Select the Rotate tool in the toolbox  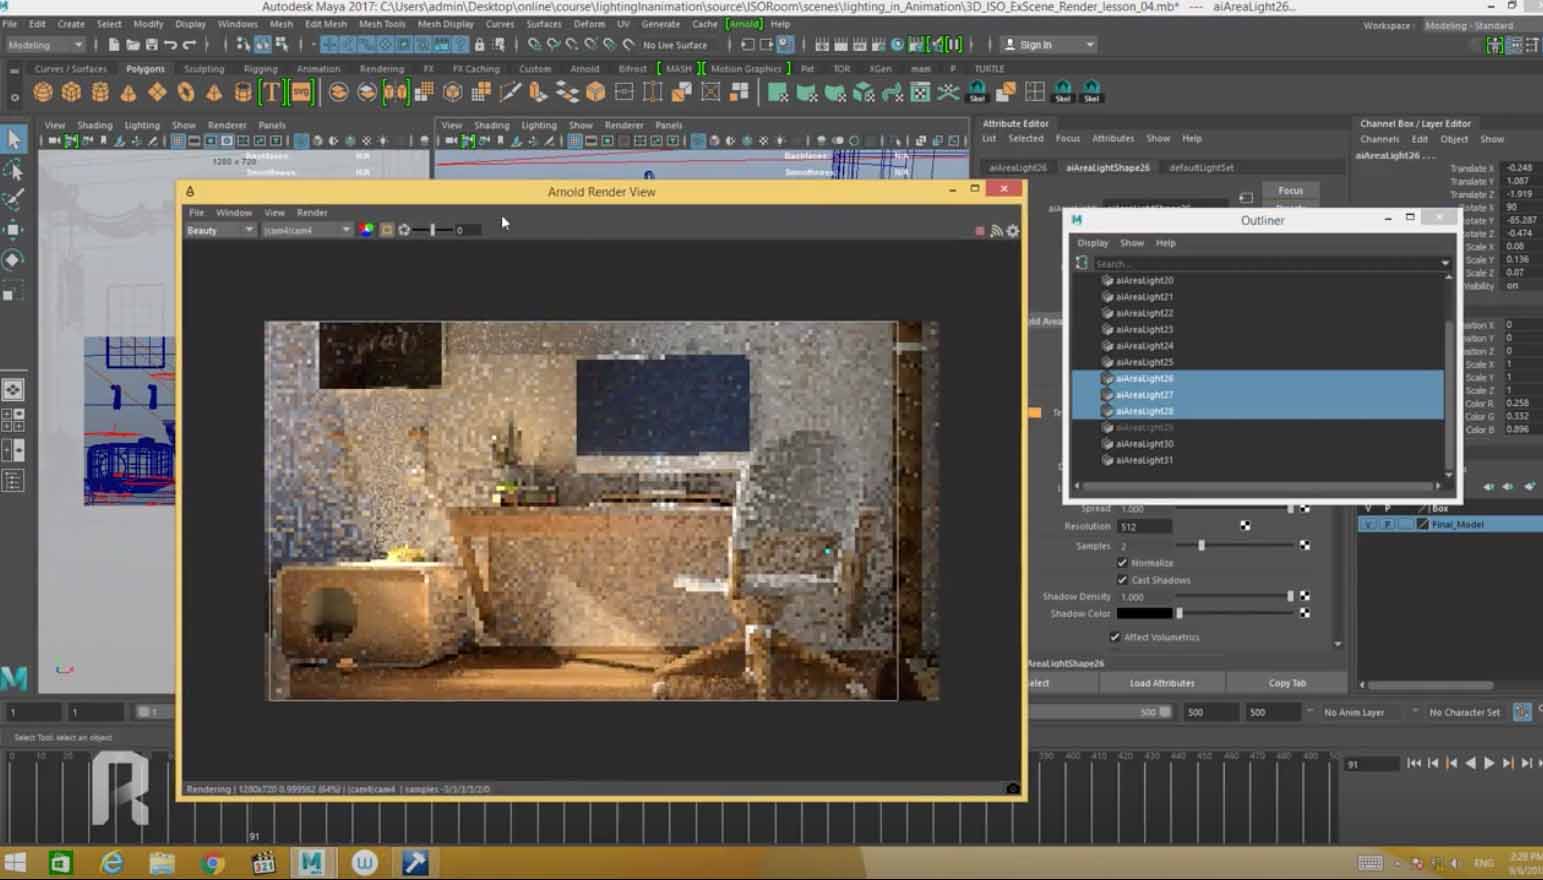click(x=14, y=260)
